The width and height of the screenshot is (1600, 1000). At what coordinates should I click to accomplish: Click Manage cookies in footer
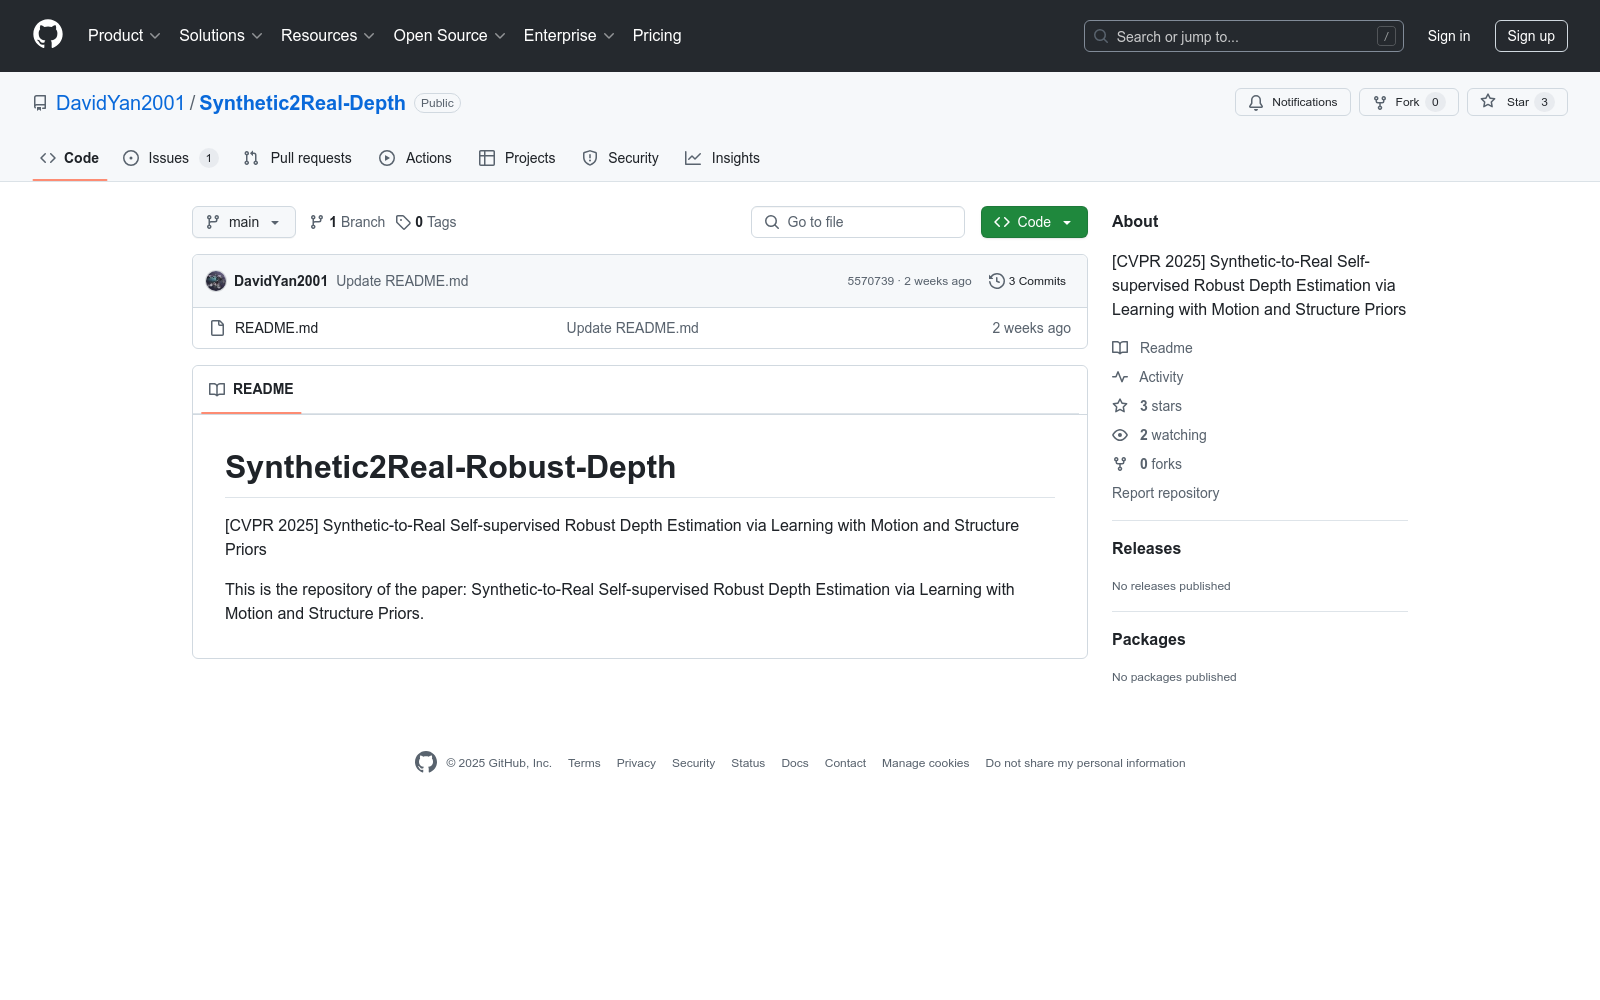point(925,763)
